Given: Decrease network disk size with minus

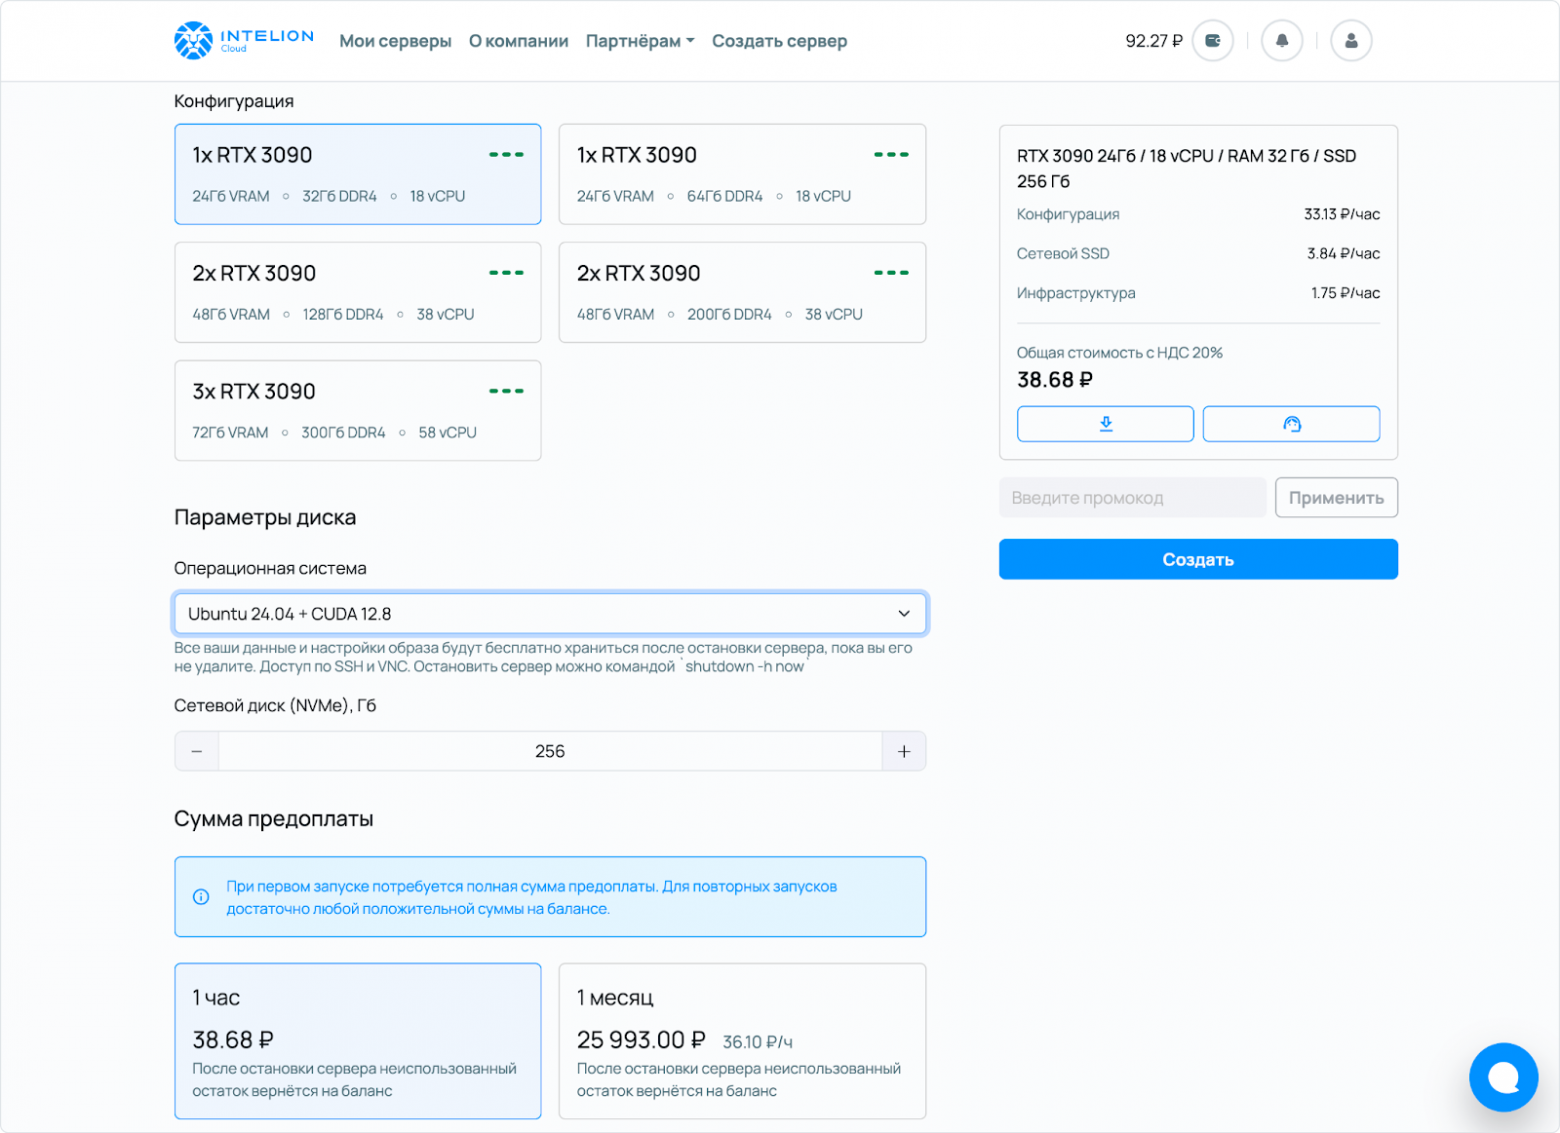Looking at the screenshot, I should (197, 751).
